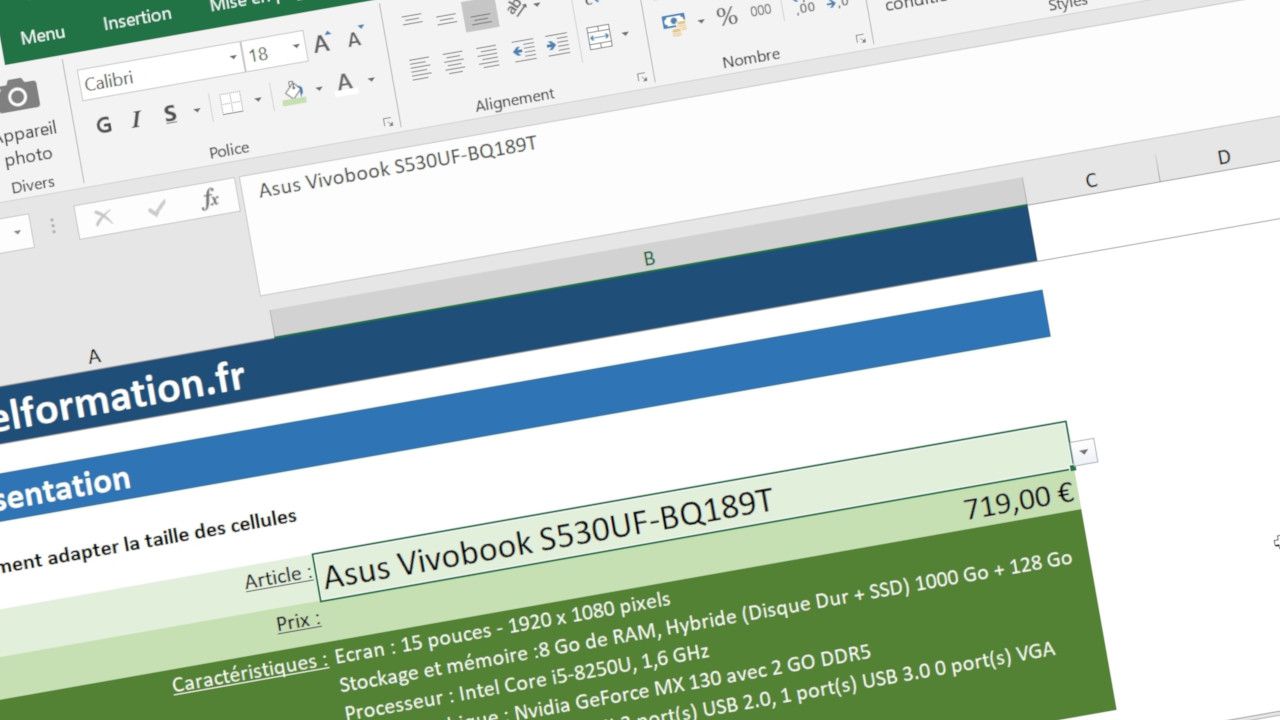The image size is (1280, 720).
Task: Decrease the cell indent
Action: click(x=523, y=50)
